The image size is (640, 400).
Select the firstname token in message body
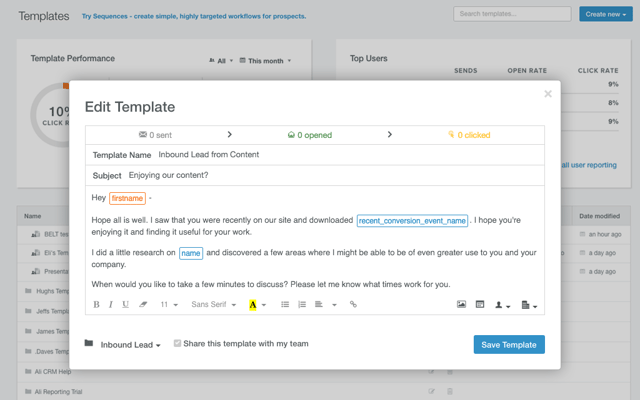(x=127, y=198)
